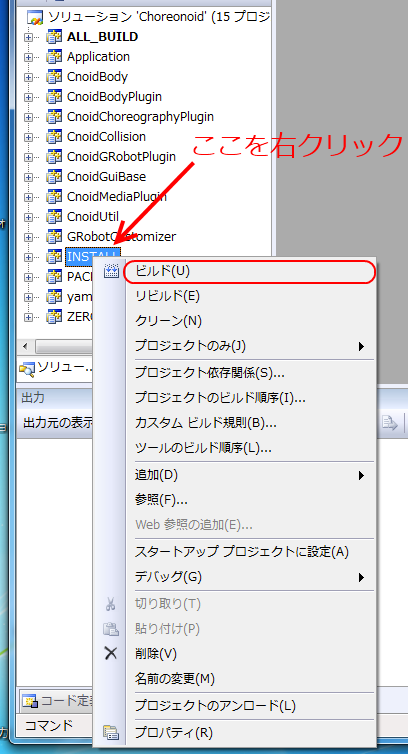Choose リビルド(E) in the context menu
Viewport: 408px width, 754px height.
(167, 296)
